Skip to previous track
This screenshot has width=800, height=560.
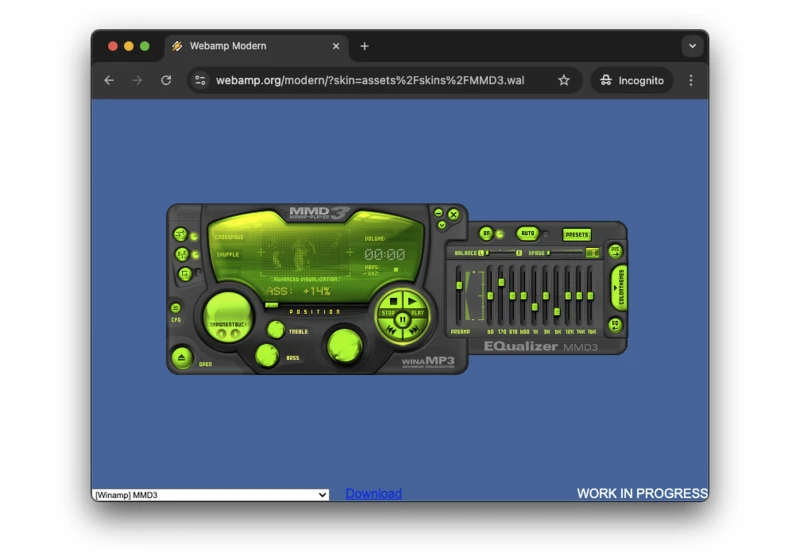[390, 330]
